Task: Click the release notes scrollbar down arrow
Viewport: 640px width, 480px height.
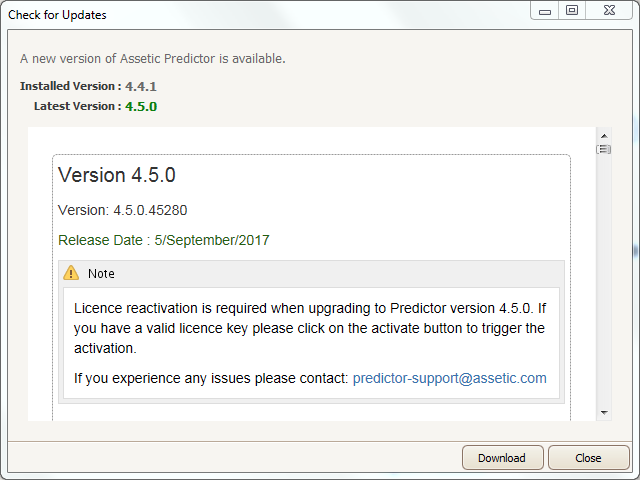Action: click(604, 413)
